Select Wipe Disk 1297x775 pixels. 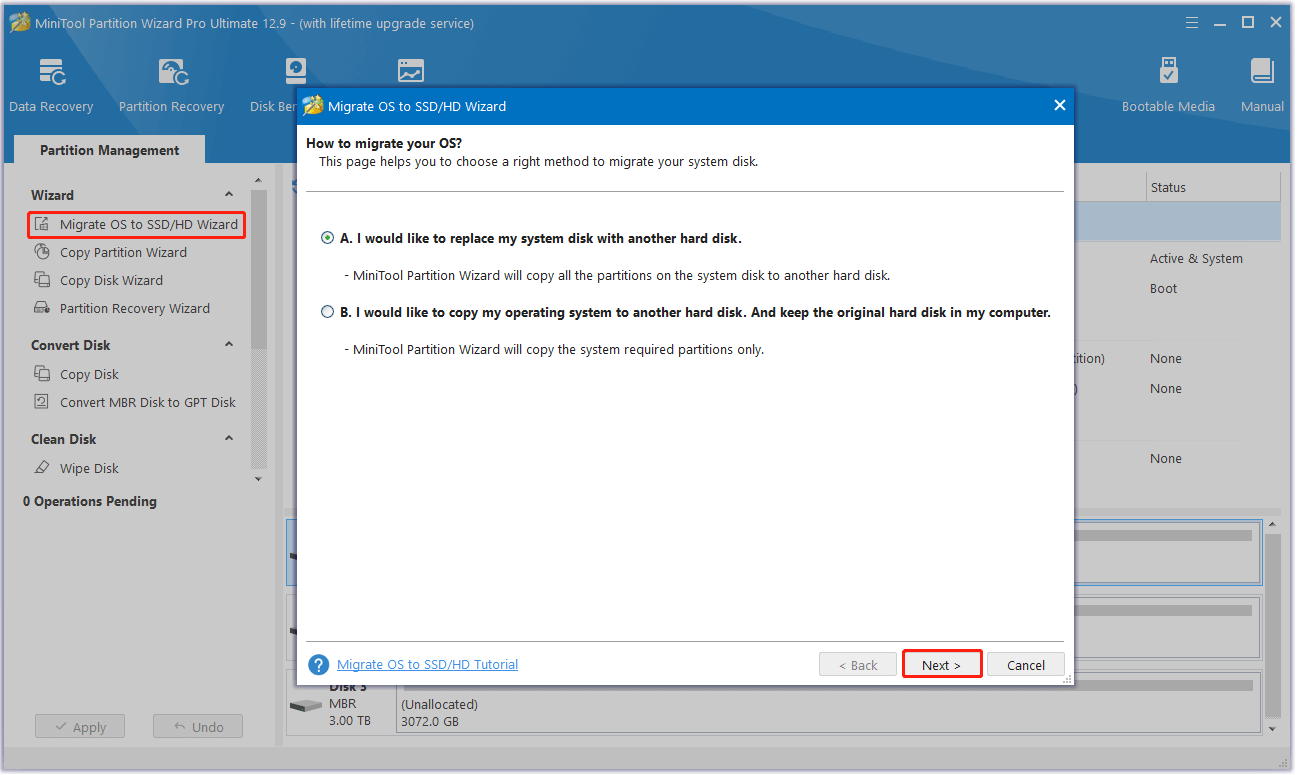coord(89,468)
